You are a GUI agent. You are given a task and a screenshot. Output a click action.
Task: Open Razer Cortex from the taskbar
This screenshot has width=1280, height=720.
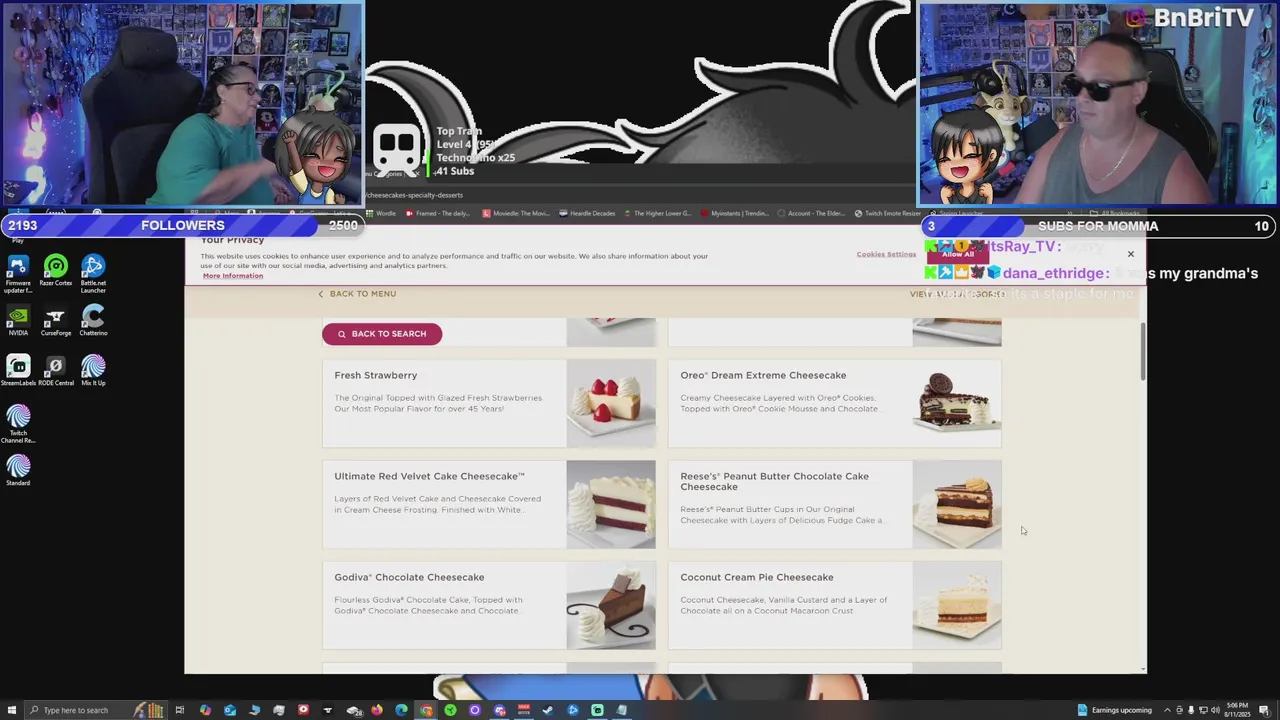[x=451, y=710]
